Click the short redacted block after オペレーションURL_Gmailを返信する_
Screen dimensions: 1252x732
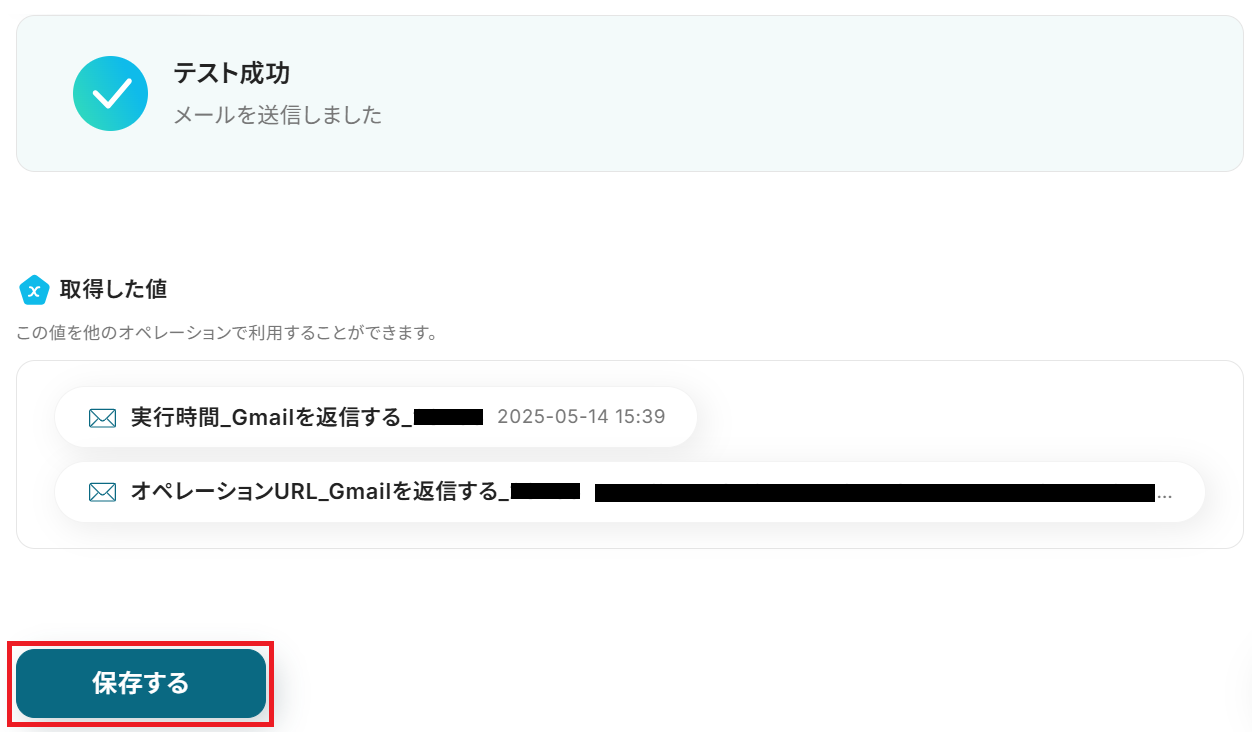(x=545, y=491)
